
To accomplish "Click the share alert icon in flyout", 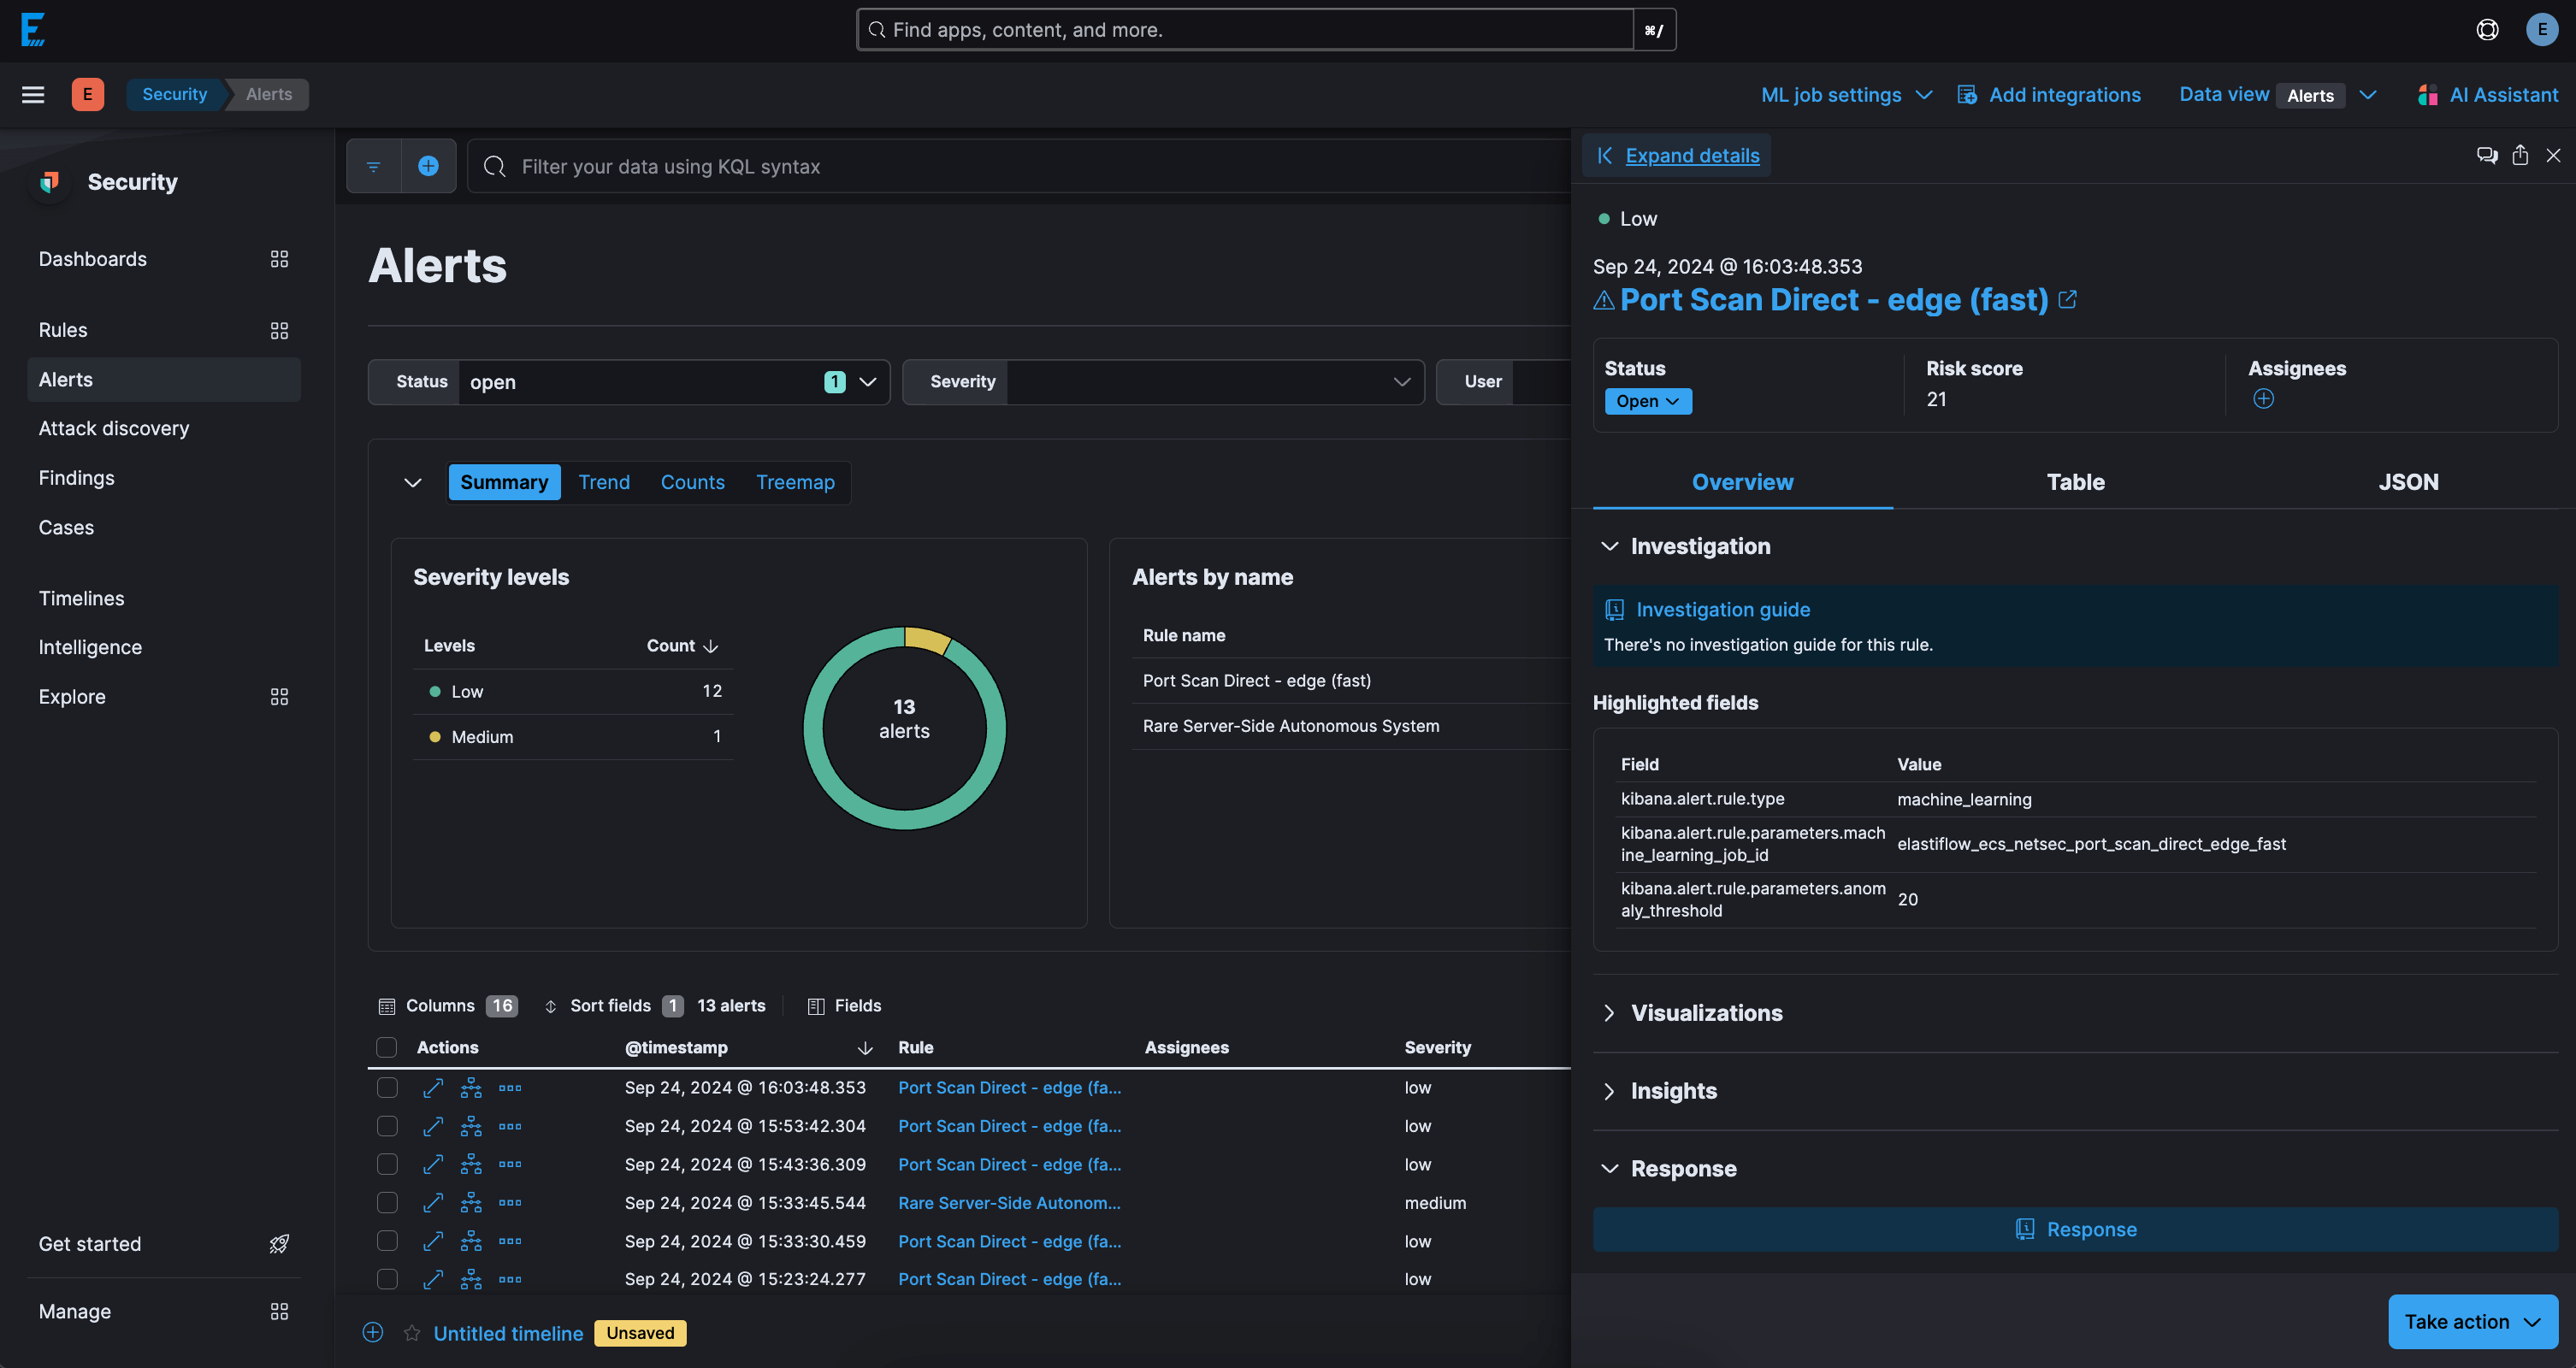I will pos(2520,155).
